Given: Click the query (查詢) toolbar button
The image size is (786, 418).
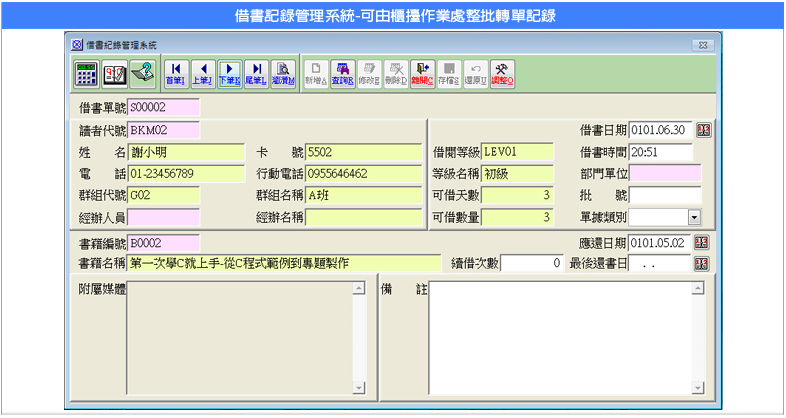Looking at the screenshot, I should [343, 72].
